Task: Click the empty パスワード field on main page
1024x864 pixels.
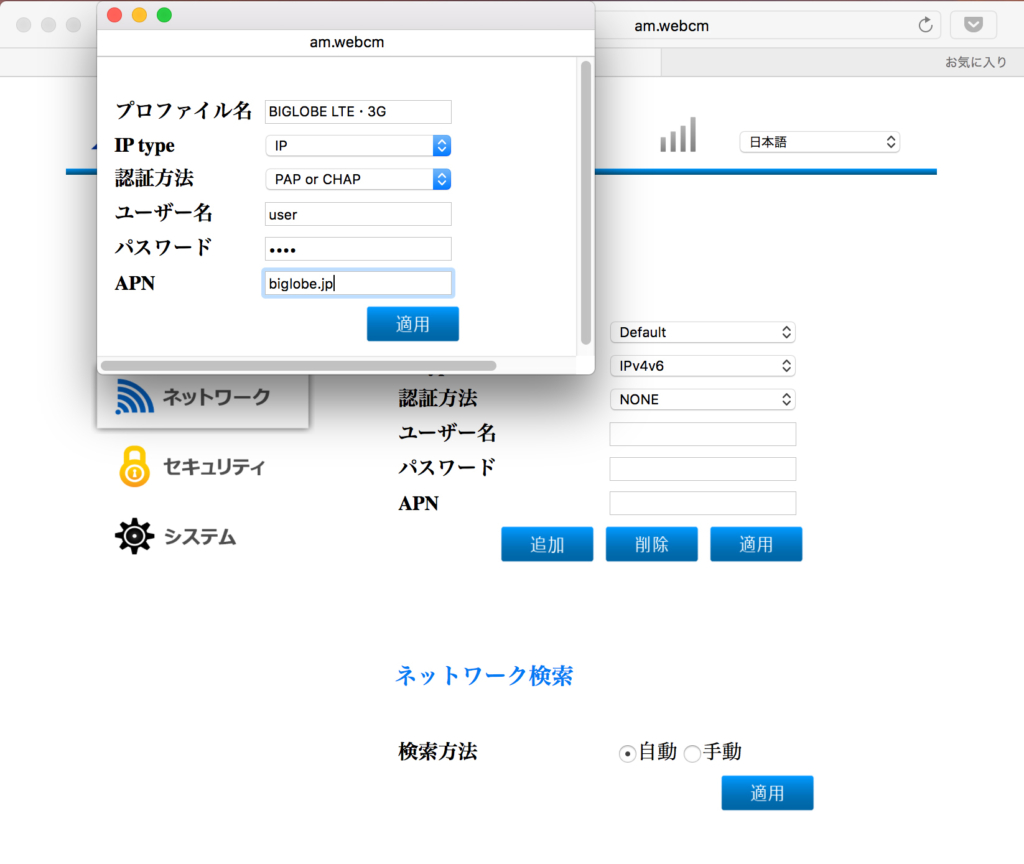Action: pyautogui.click(x=703, y=468)
